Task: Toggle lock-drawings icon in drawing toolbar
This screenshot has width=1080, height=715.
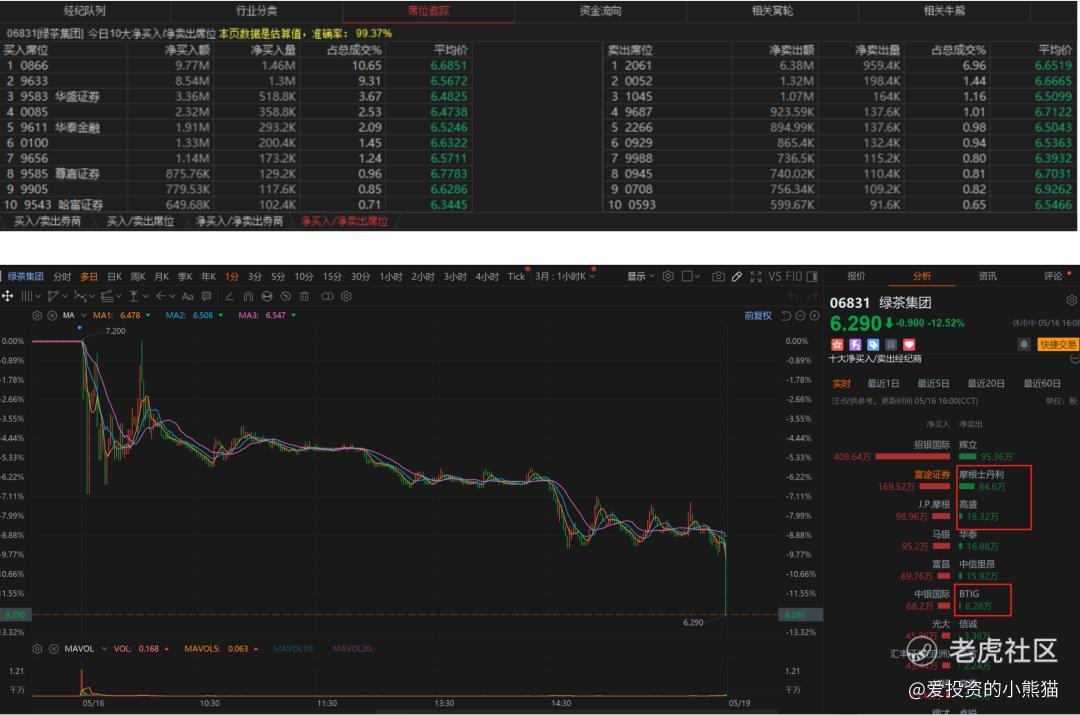Action: (267, 296)
